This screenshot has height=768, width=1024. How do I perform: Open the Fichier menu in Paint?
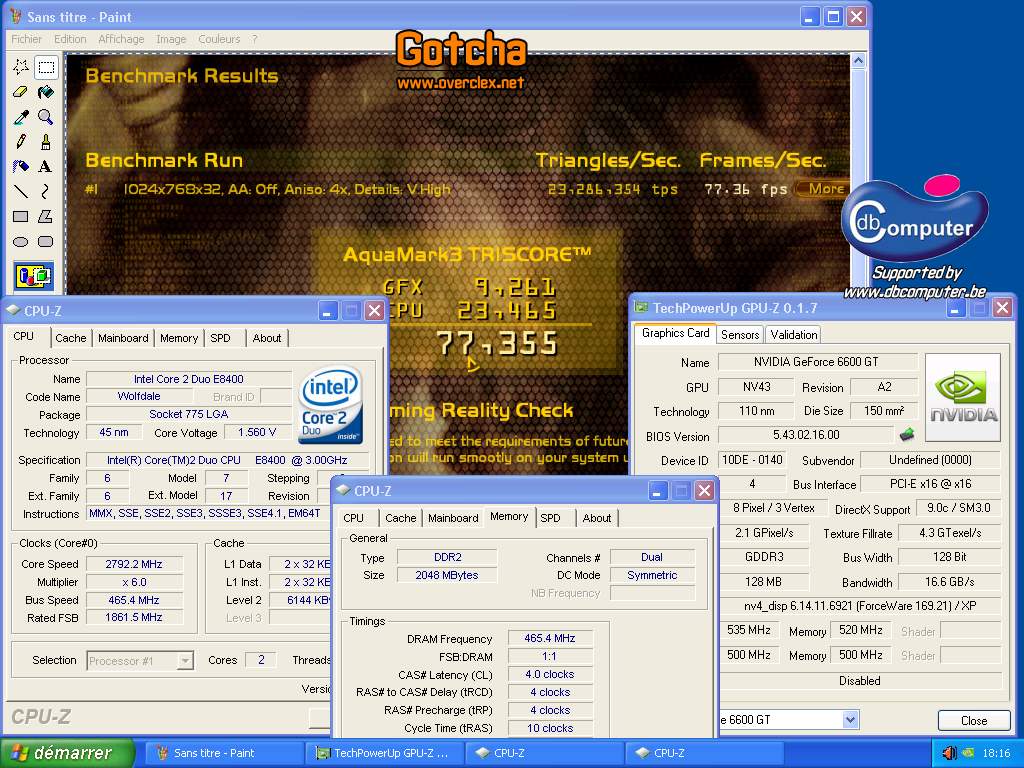tap(26, 39)
